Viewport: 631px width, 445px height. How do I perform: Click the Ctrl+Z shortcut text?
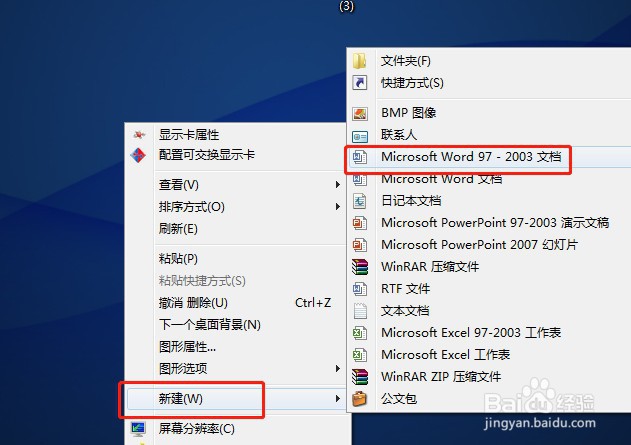(x=313, y=303)
